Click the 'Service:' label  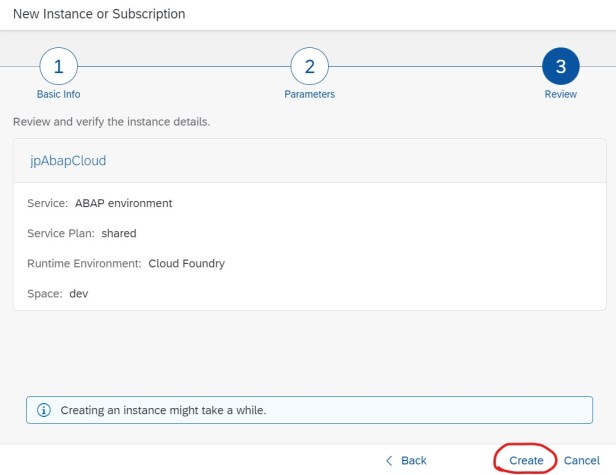click(x=48, y=203)
